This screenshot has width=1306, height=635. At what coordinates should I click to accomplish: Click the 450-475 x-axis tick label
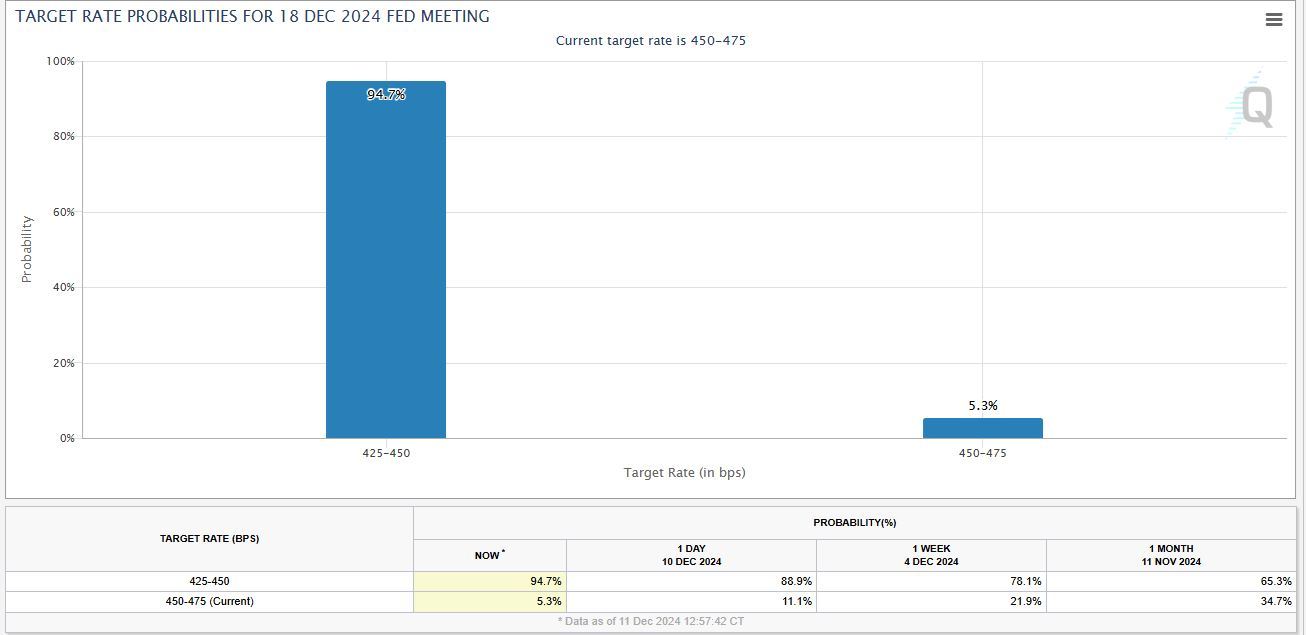982,453
